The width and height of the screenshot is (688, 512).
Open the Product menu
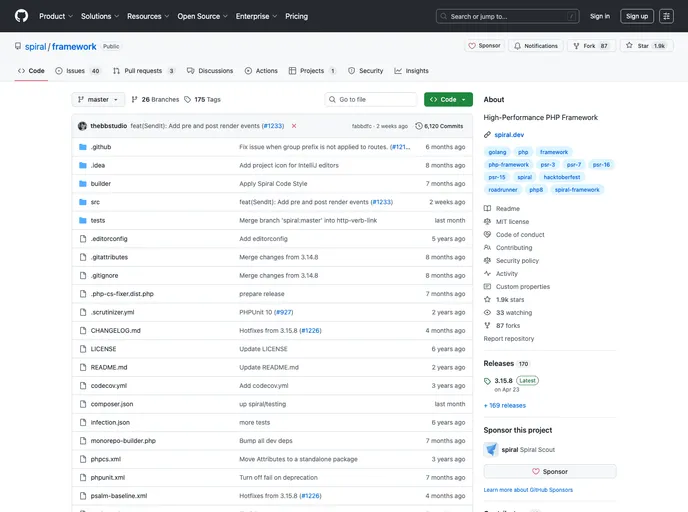[x=56, y=16]
